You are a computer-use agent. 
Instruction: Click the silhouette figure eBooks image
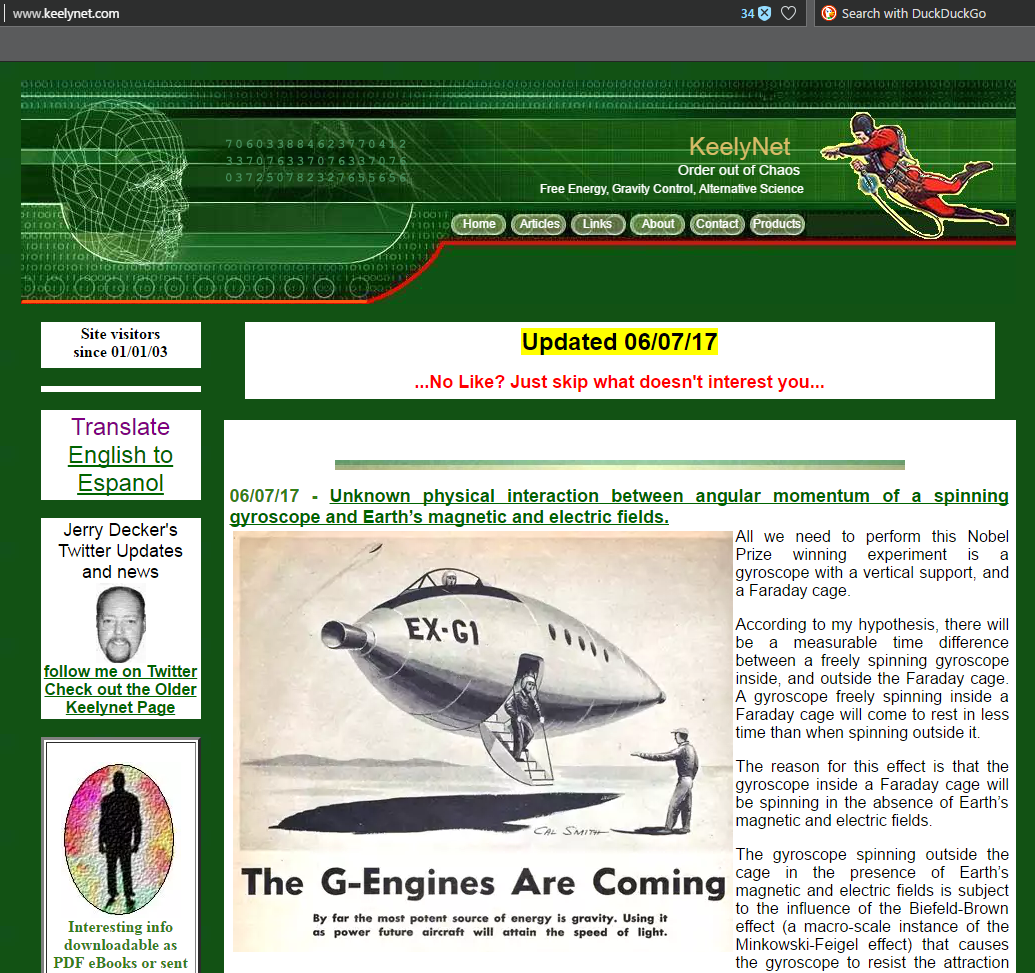(x=119, y=839)
